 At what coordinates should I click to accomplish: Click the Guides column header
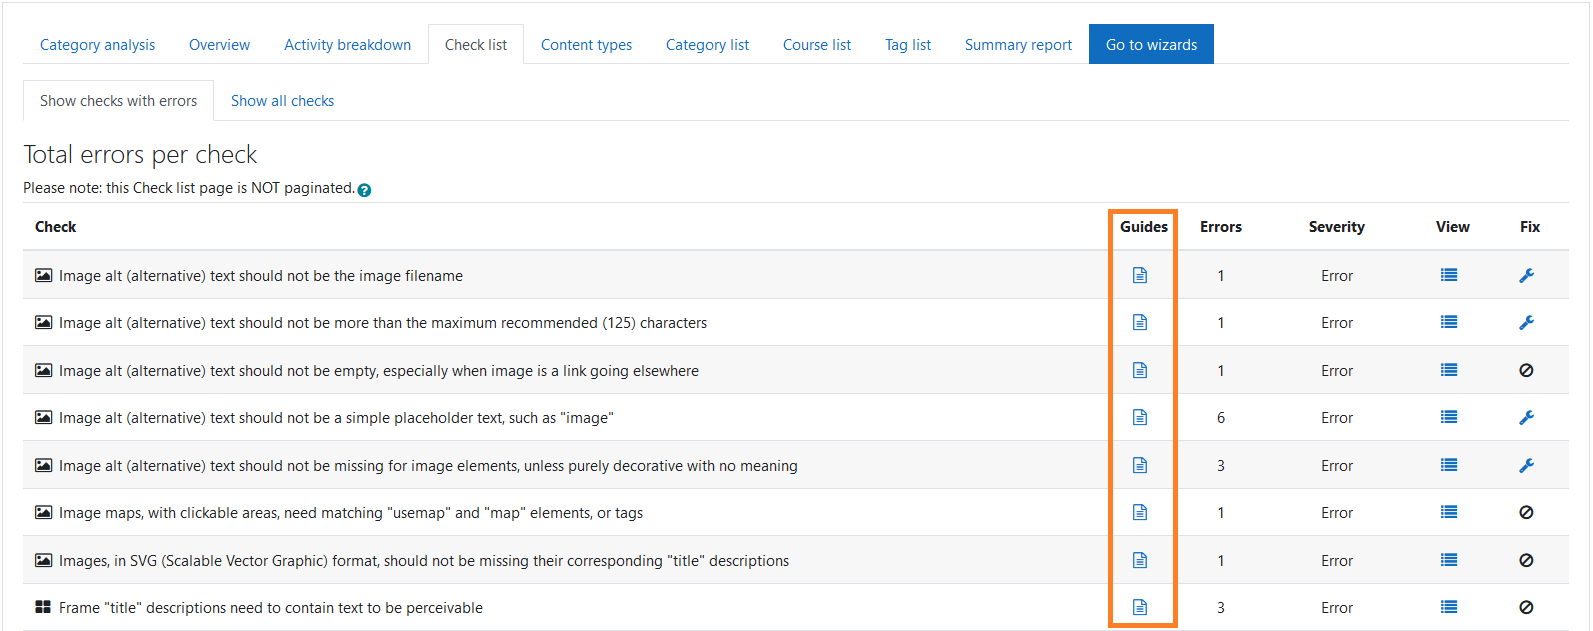pos(1144,227)
